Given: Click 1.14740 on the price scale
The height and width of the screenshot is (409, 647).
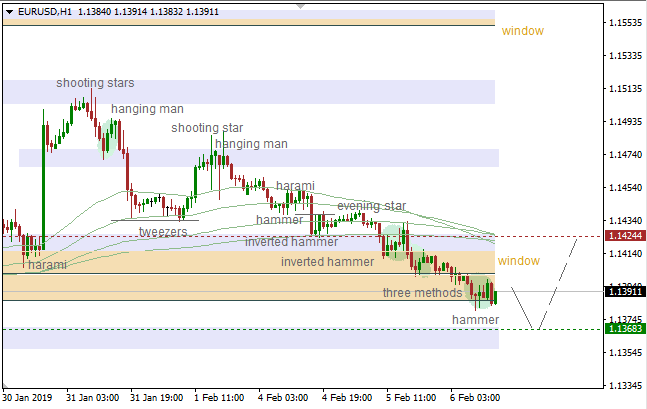Looking at the screenshot, I should click(625, 155).
